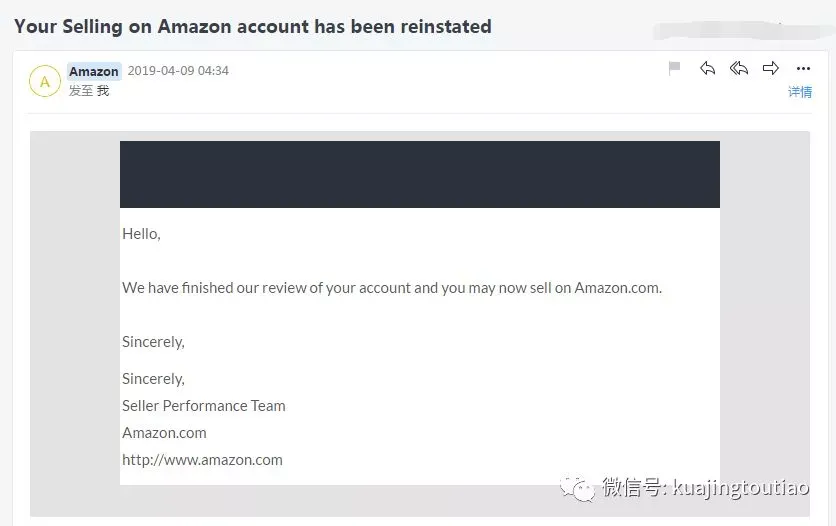The height and width of the screenshot is (526, 836).
Task: Open the http://www.amazon.com link
Action: 202,460
